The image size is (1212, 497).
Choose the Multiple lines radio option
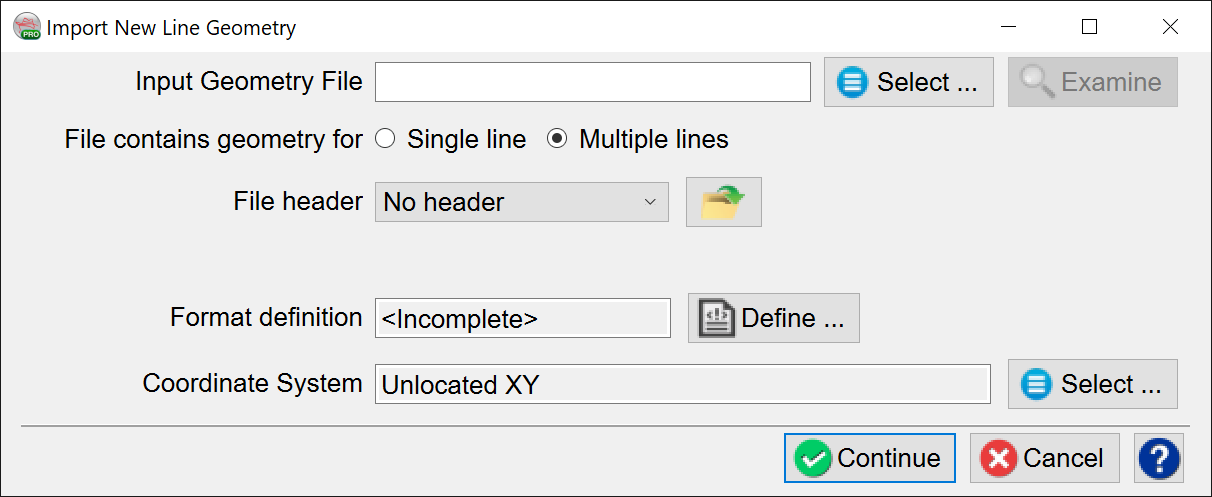pos(557,140)
